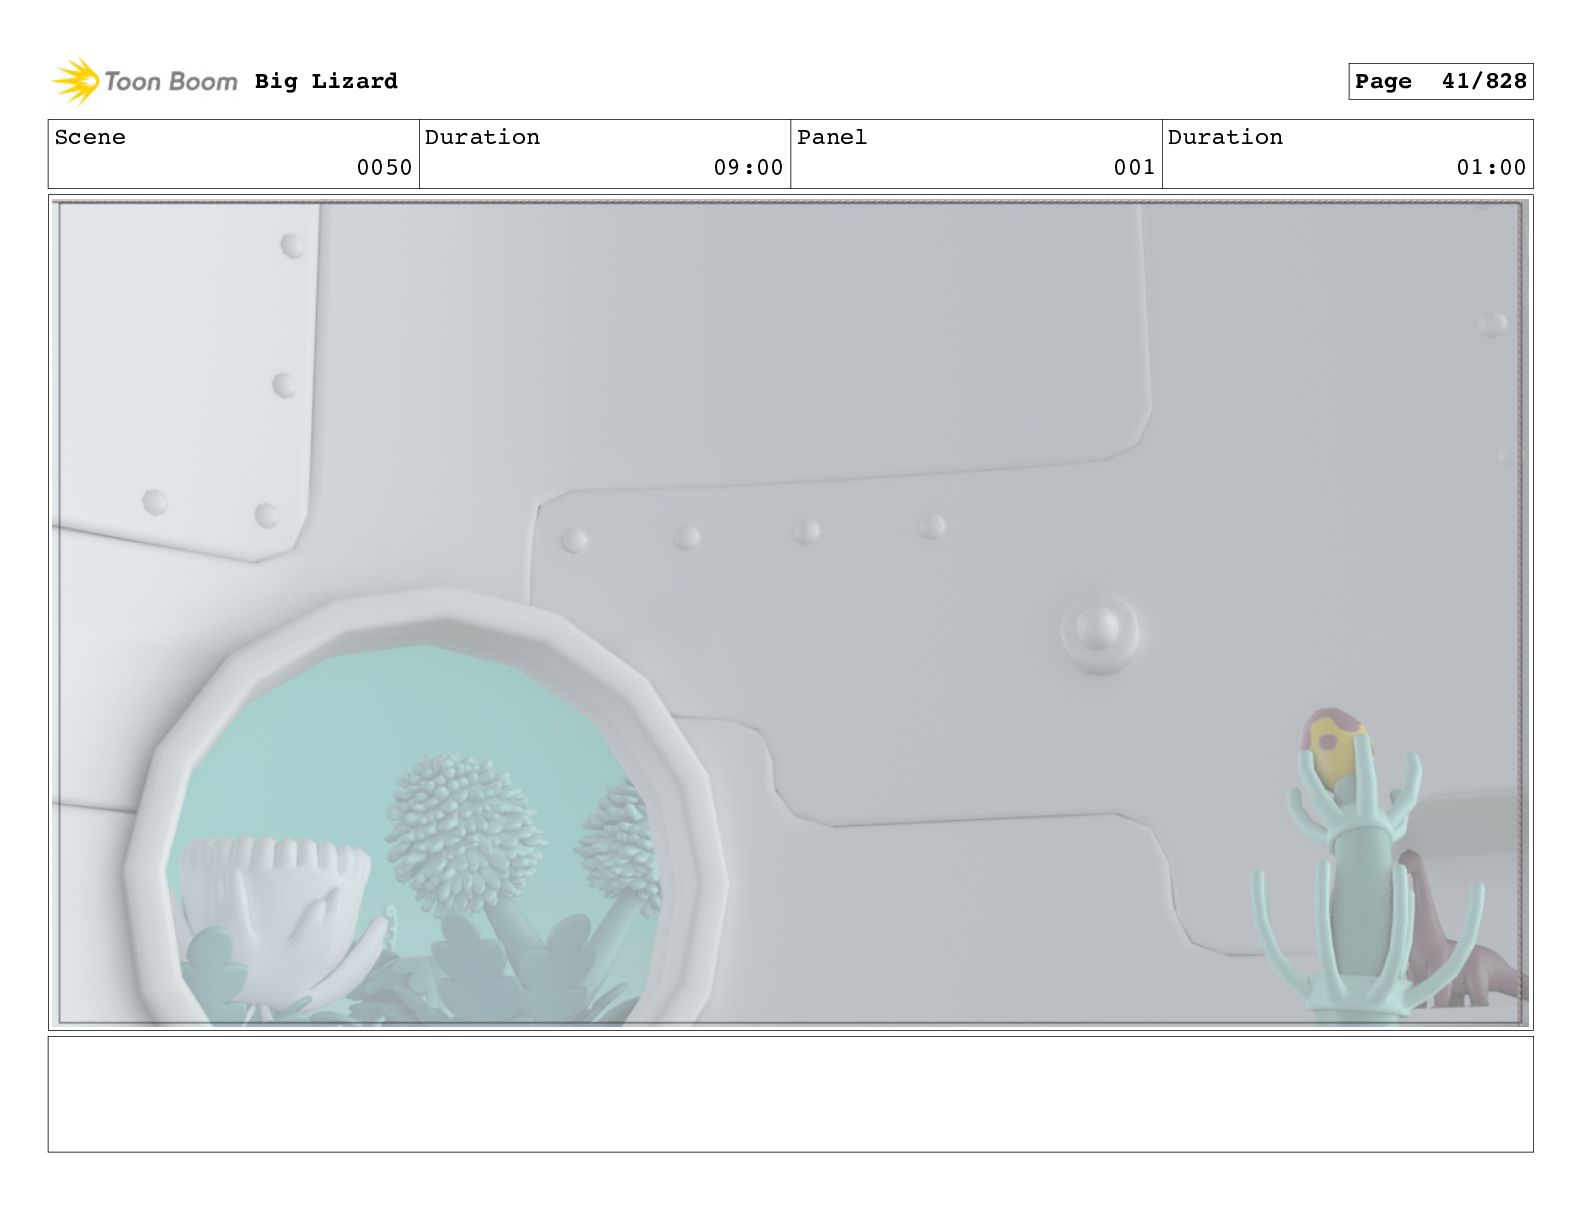Screen dimensions: 1584x1224
Task: Click panel duration value '01:00'
Action: point(1491,168)
